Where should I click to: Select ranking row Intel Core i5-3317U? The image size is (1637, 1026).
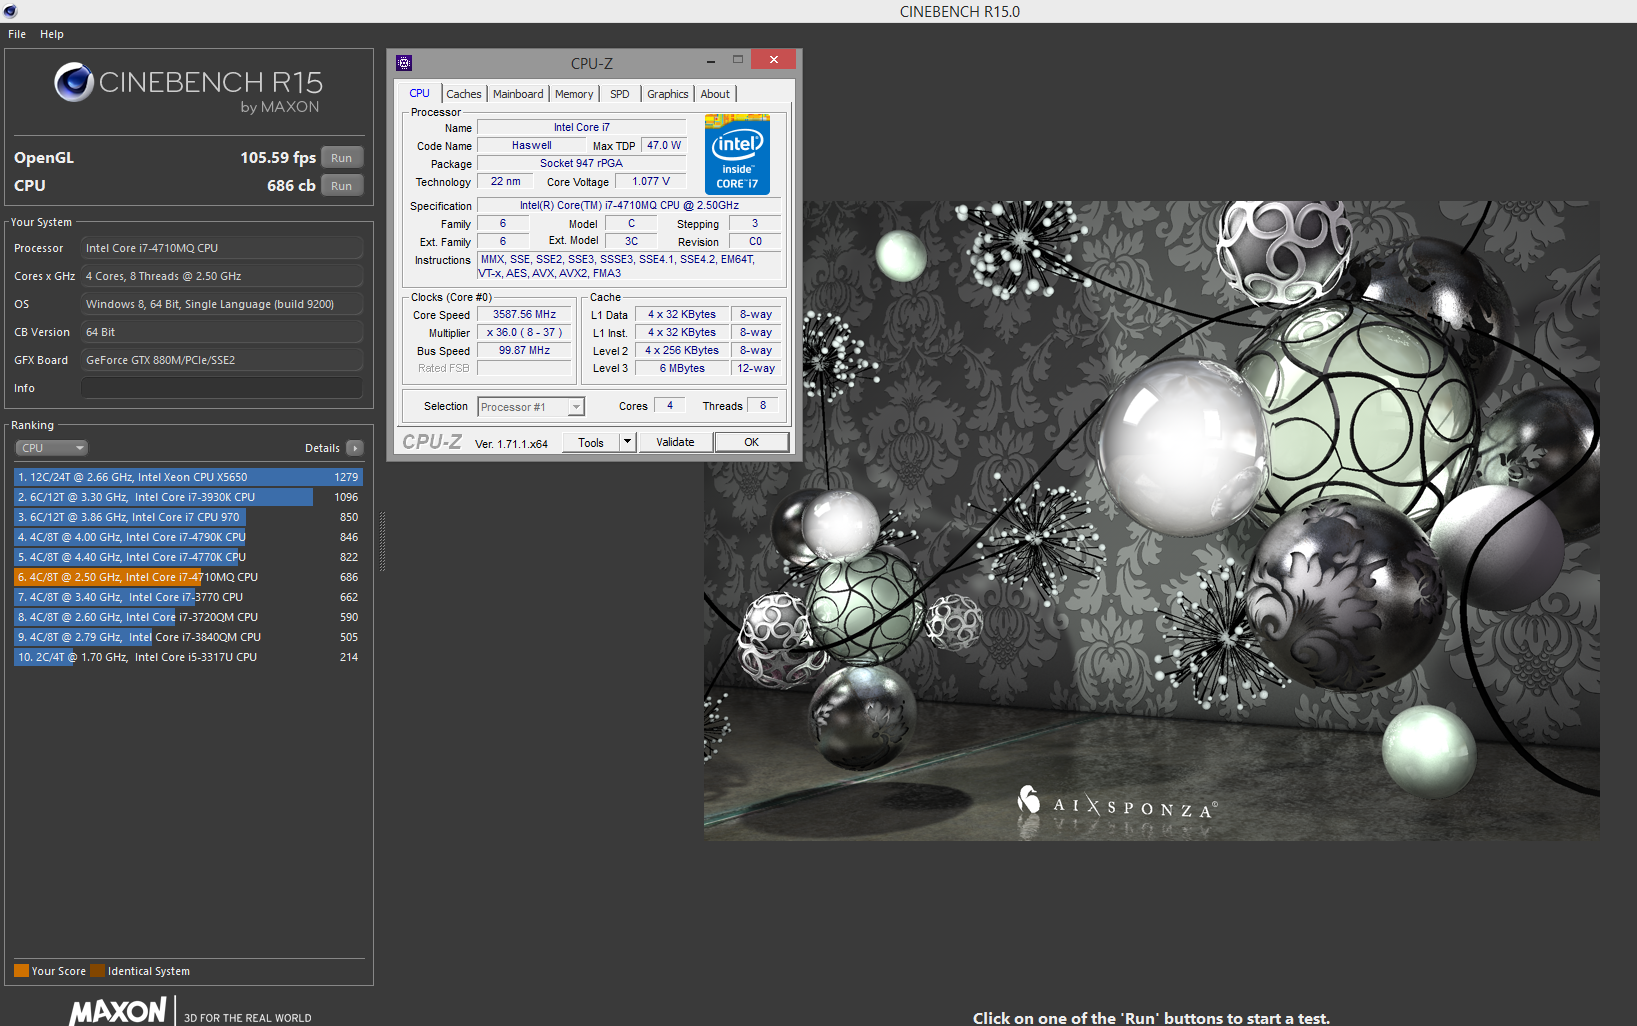coord(188,657)
